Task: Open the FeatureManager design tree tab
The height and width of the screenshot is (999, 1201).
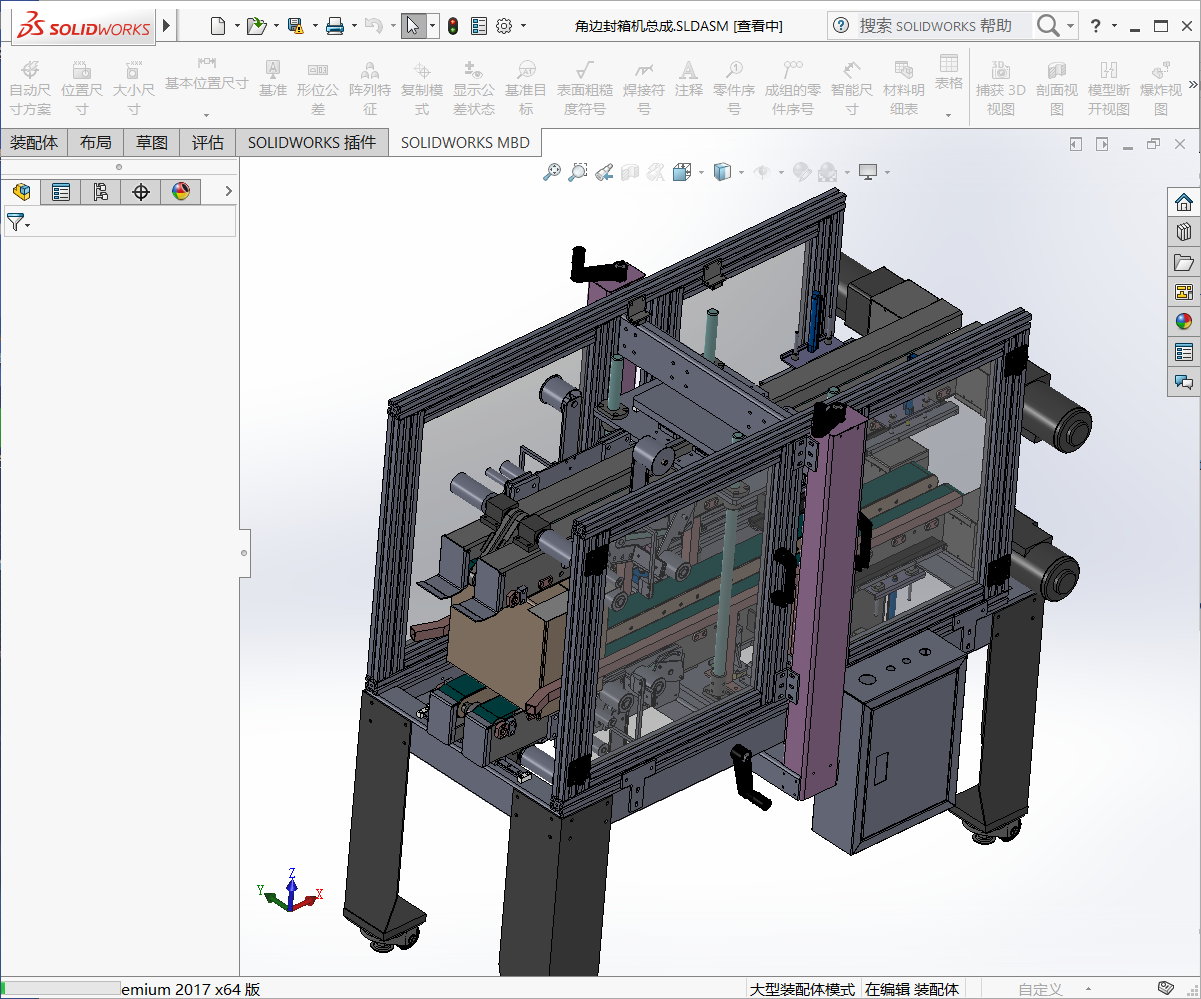Action: (x=21, y=192)
